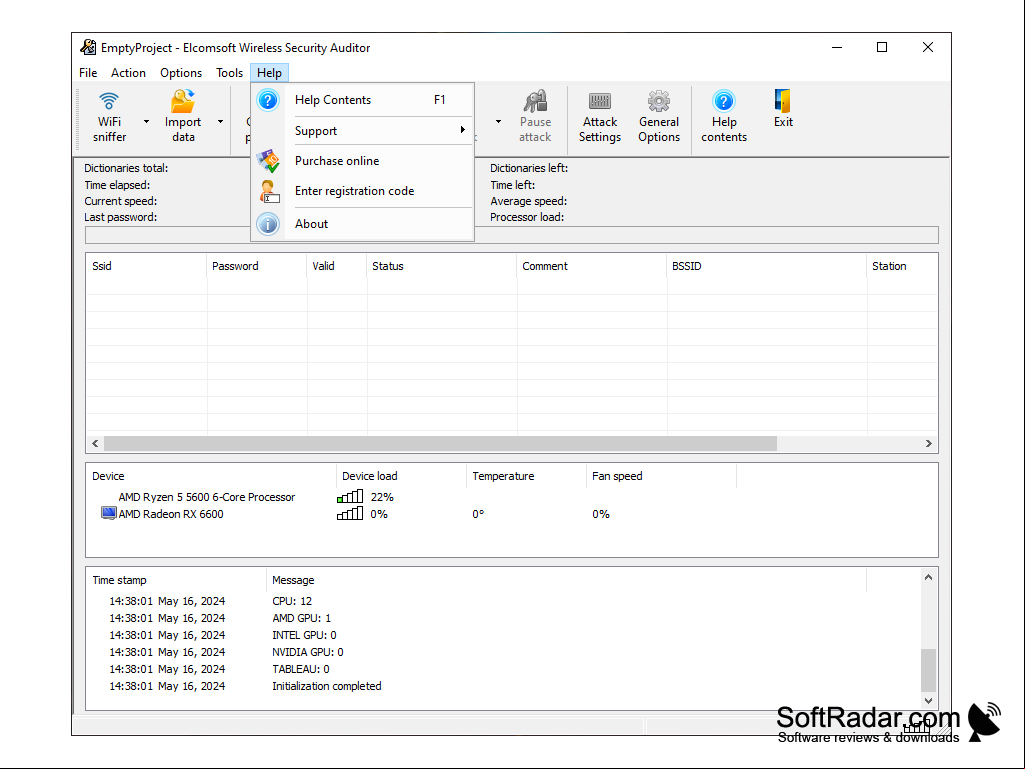Click the Message column header
The width and height of the screenshot is (1025, 769).
[x=567, y=580]
